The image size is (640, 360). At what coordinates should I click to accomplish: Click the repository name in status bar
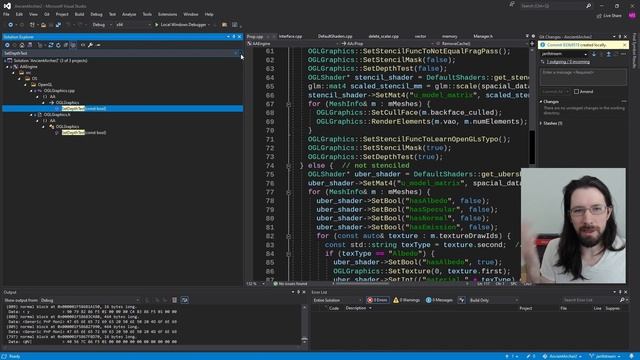pos(562,356)
